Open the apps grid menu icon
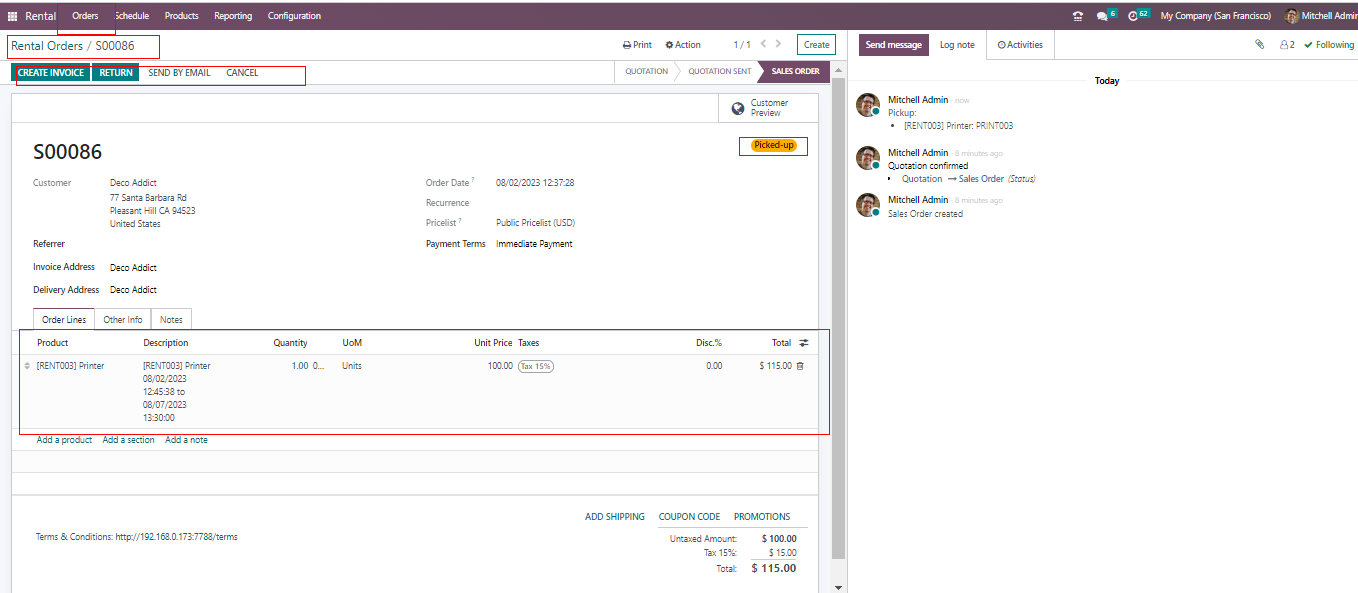Viewport: 1358px width, 593px height. click(x=12, y=16)
